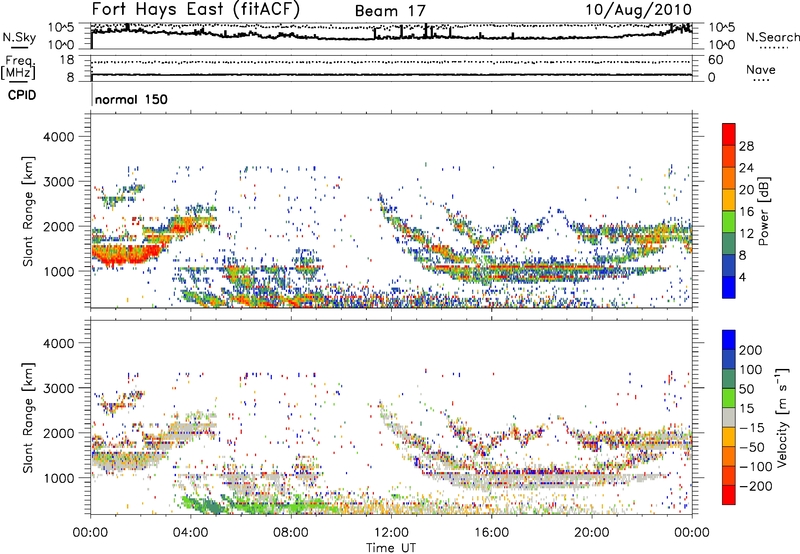This screenshot has height=554, width=800.
Task: Click the 'Time UT' axis title
Action: coord(391,548)
